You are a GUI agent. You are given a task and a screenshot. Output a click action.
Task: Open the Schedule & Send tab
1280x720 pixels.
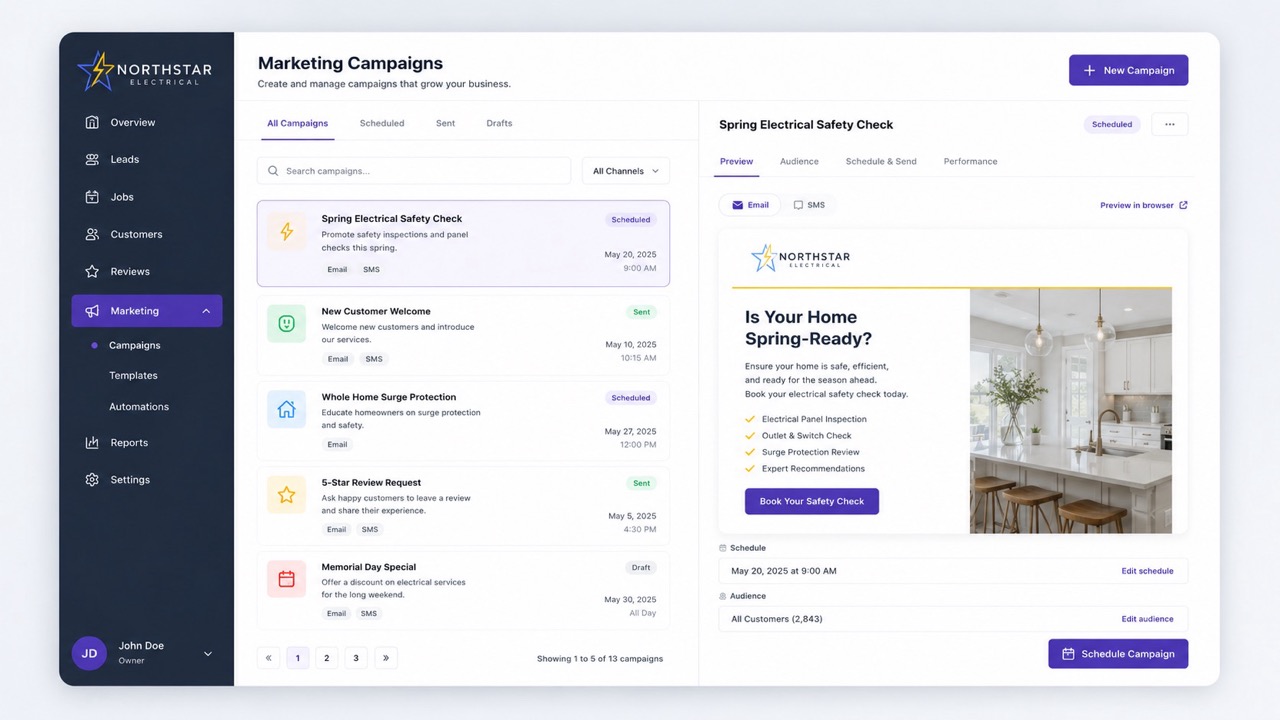881,161
